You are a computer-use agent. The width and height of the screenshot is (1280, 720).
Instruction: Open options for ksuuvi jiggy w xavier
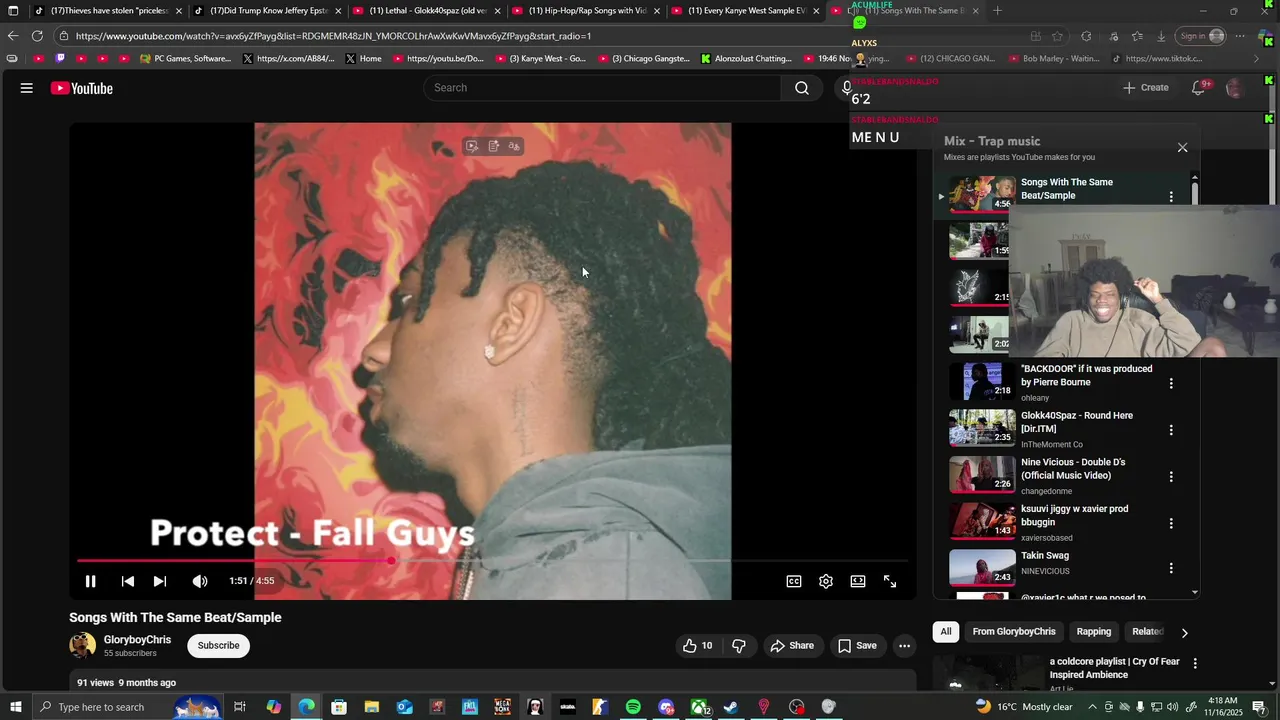(1171, 523)
